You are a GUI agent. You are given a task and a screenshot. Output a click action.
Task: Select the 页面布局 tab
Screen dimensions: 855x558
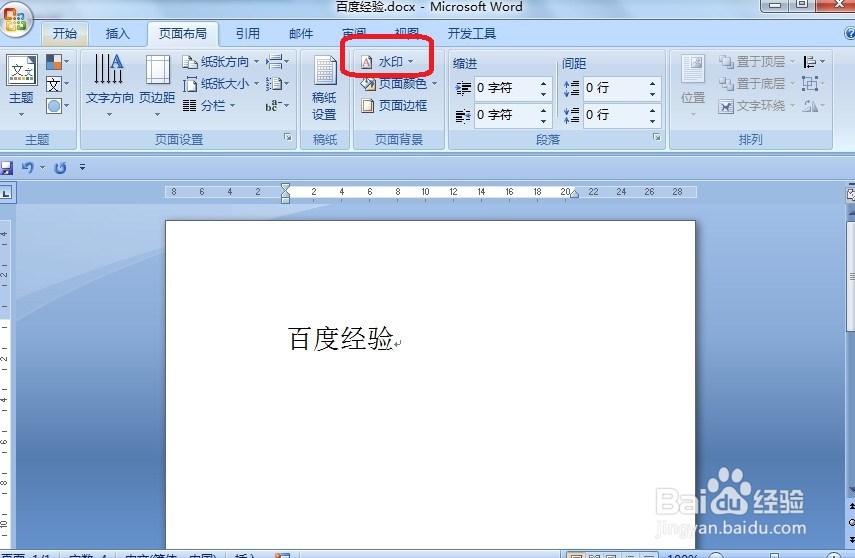point(183,34)
